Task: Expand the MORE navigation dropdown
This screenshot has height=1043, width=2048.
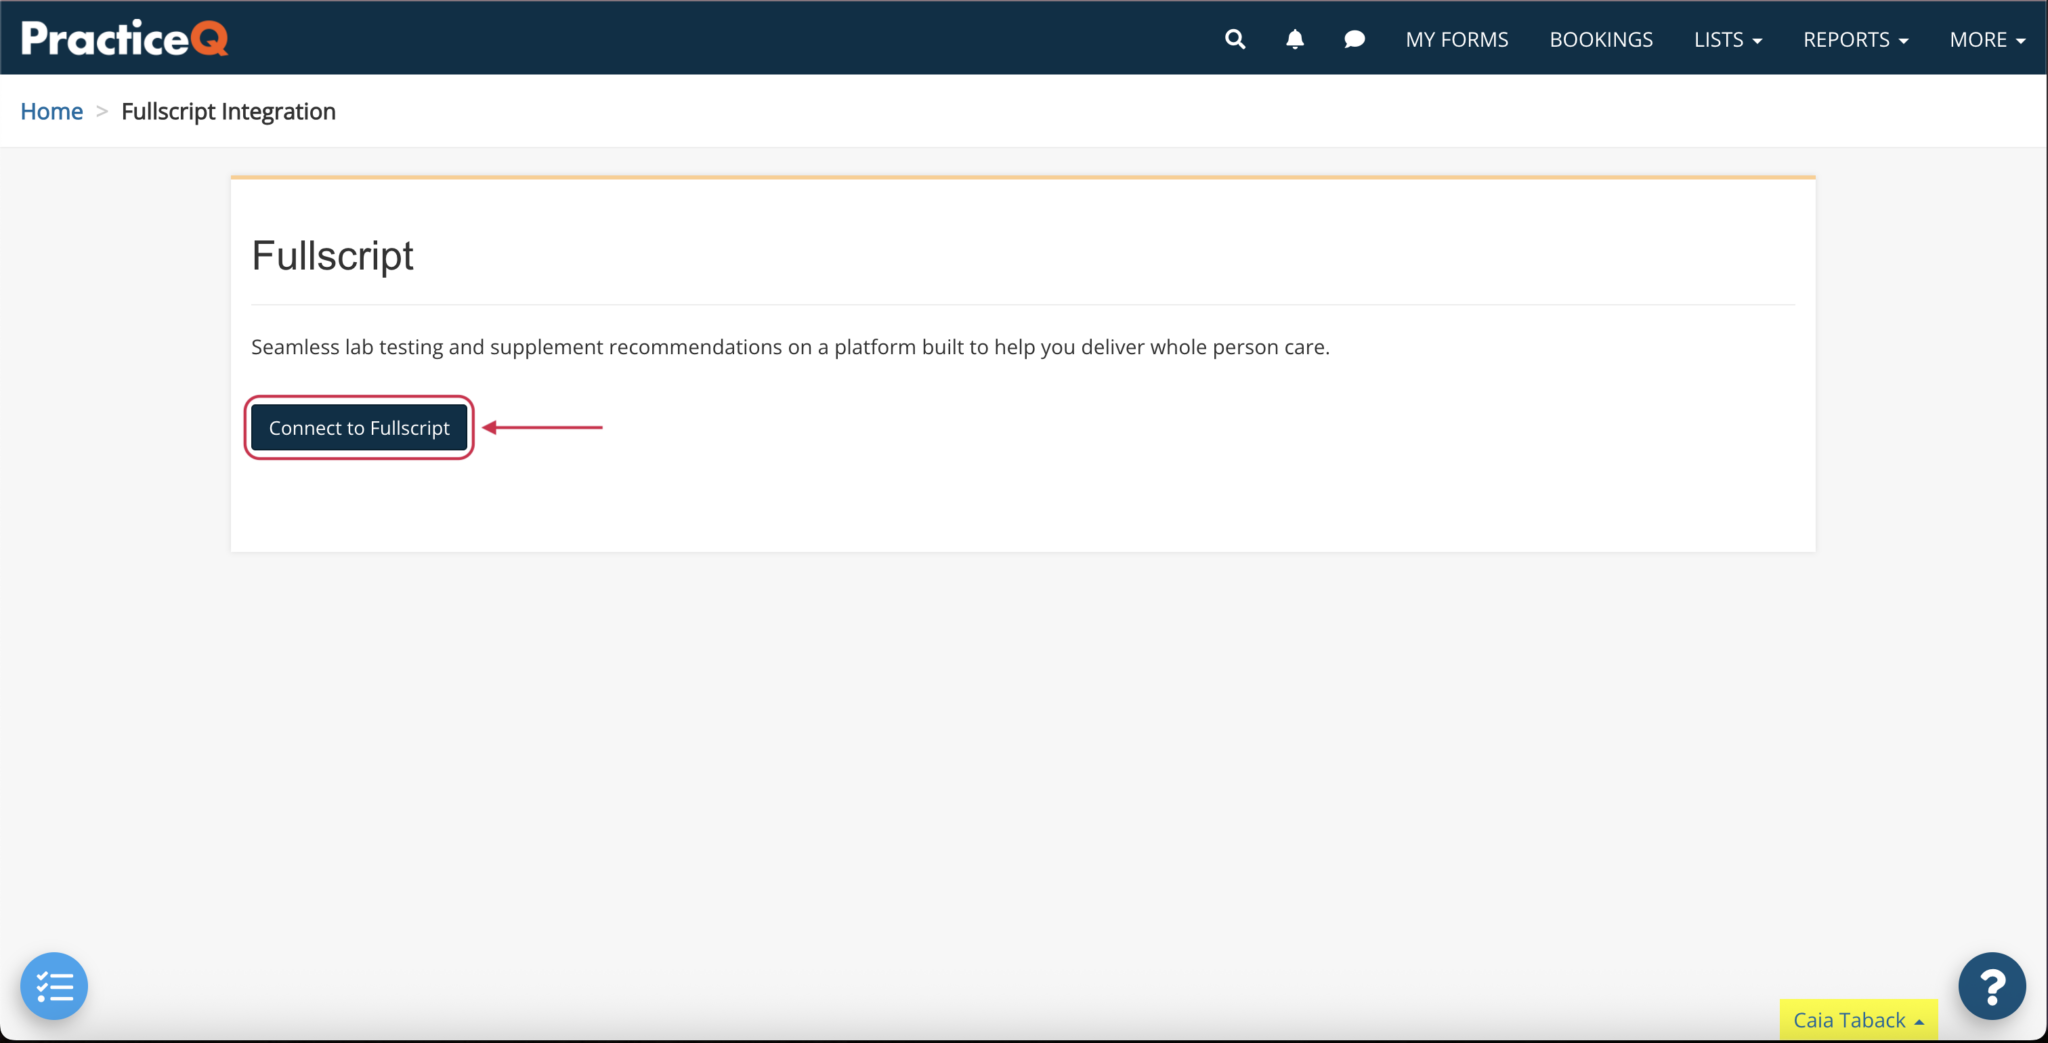Action: 1986,39
